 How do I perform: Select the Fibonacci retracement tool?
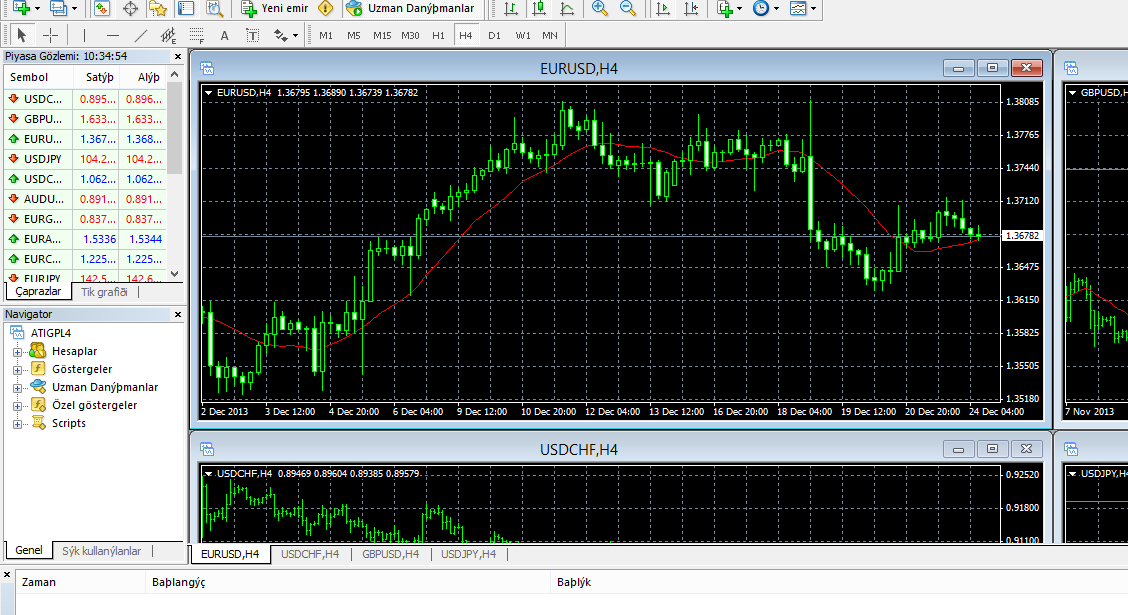click(x=196, y=35)
